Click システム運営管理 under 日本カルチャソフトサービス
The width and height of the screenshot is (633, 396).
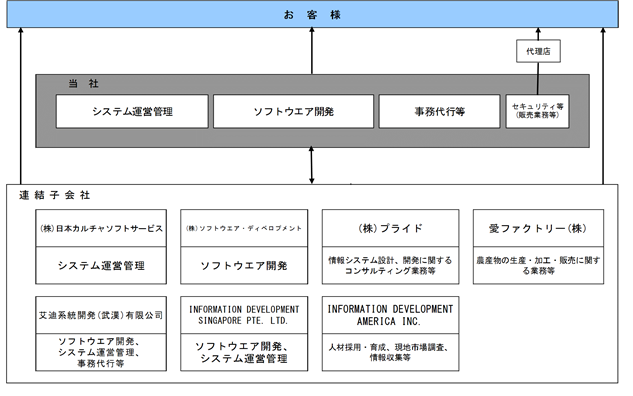click(101, 266)
